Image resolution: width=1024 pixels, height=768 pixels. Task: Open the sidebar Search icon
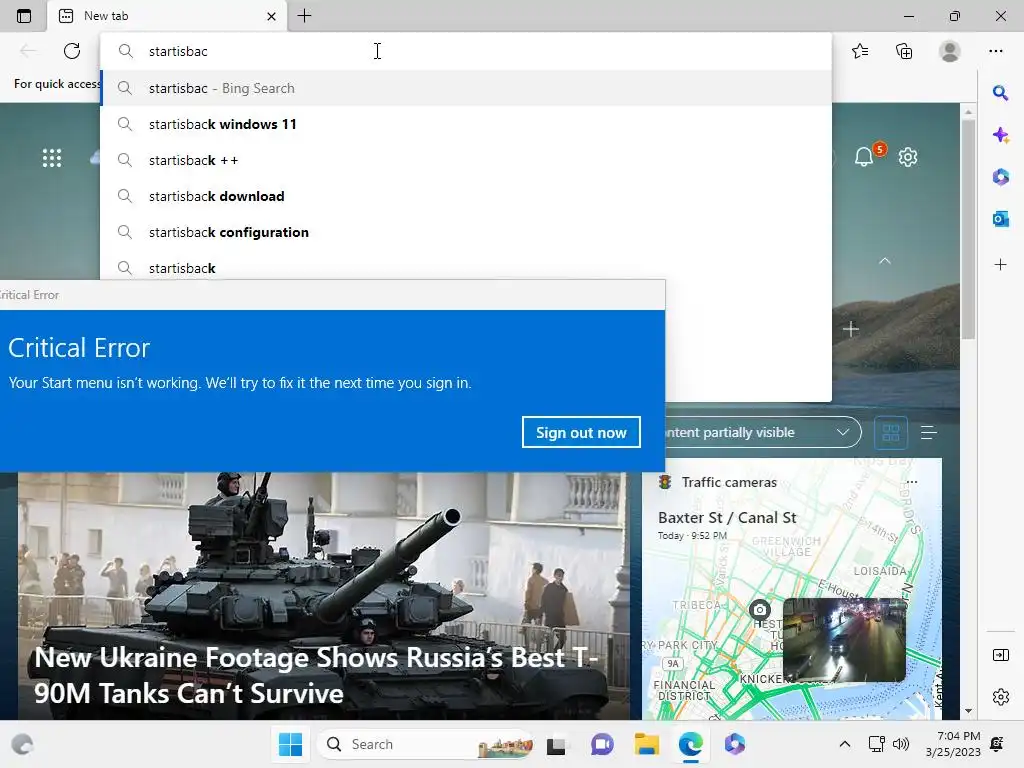click(1000, 93)
